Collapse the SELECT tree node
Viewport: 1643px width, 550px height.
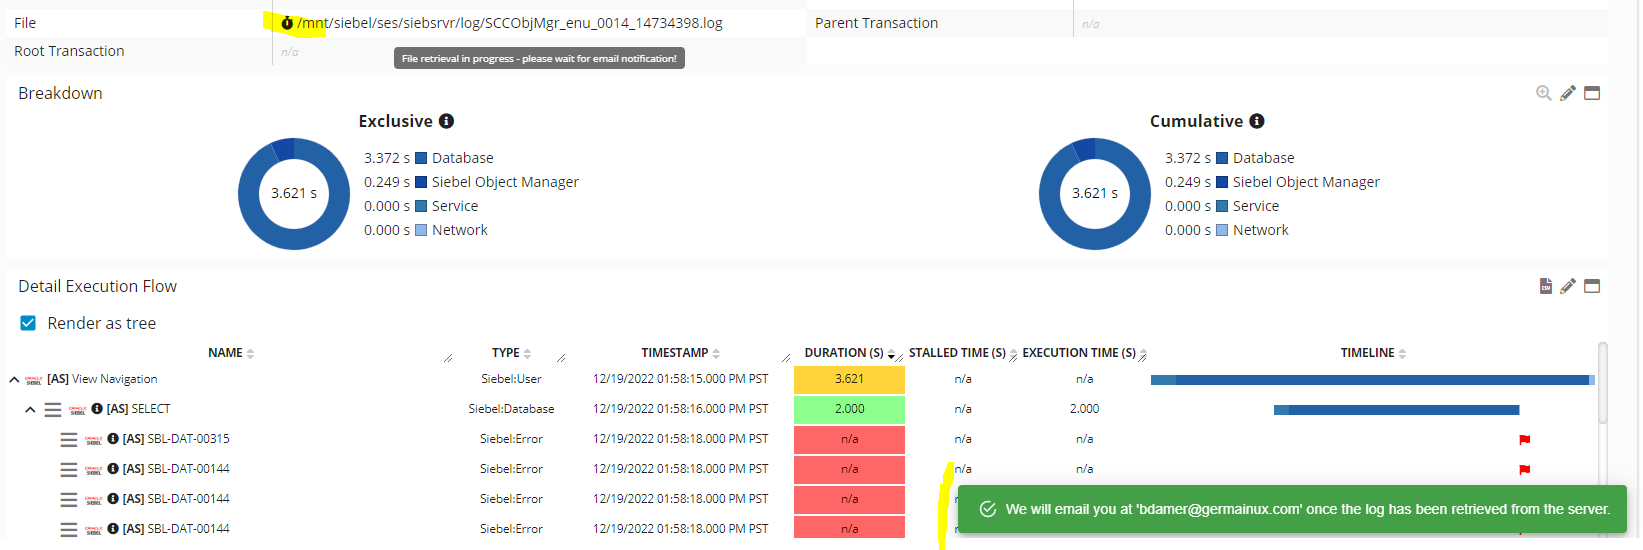click(x=30, y=409)
